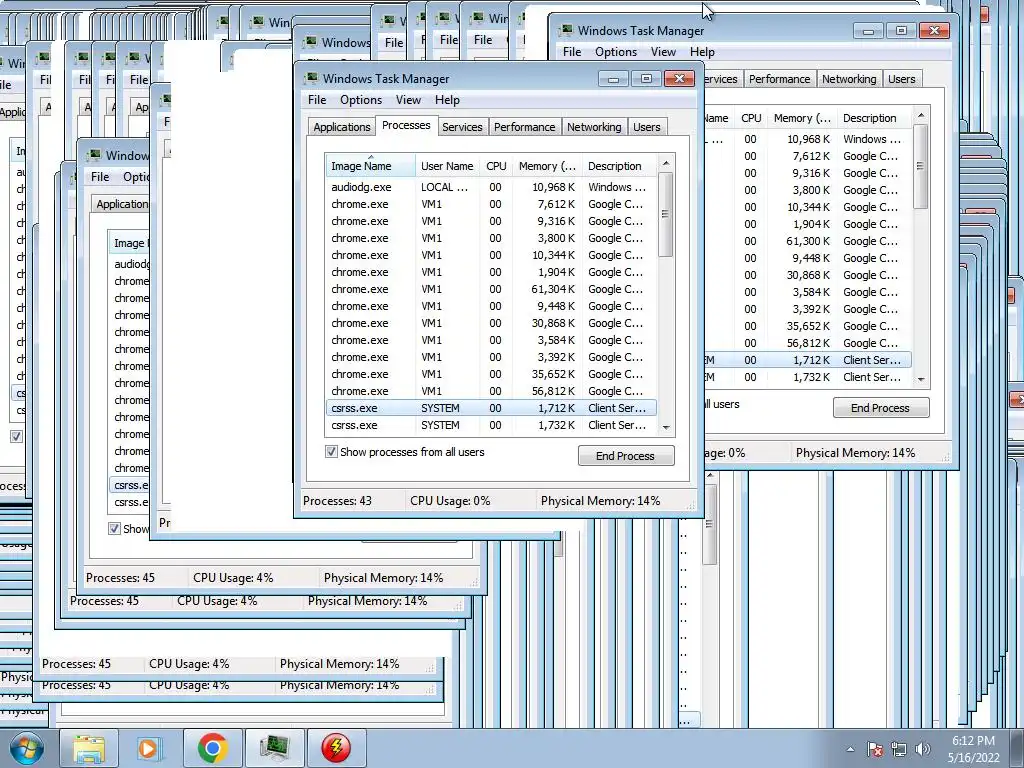Open Help menu in top-right Task Manager

[x=702, y=52]
